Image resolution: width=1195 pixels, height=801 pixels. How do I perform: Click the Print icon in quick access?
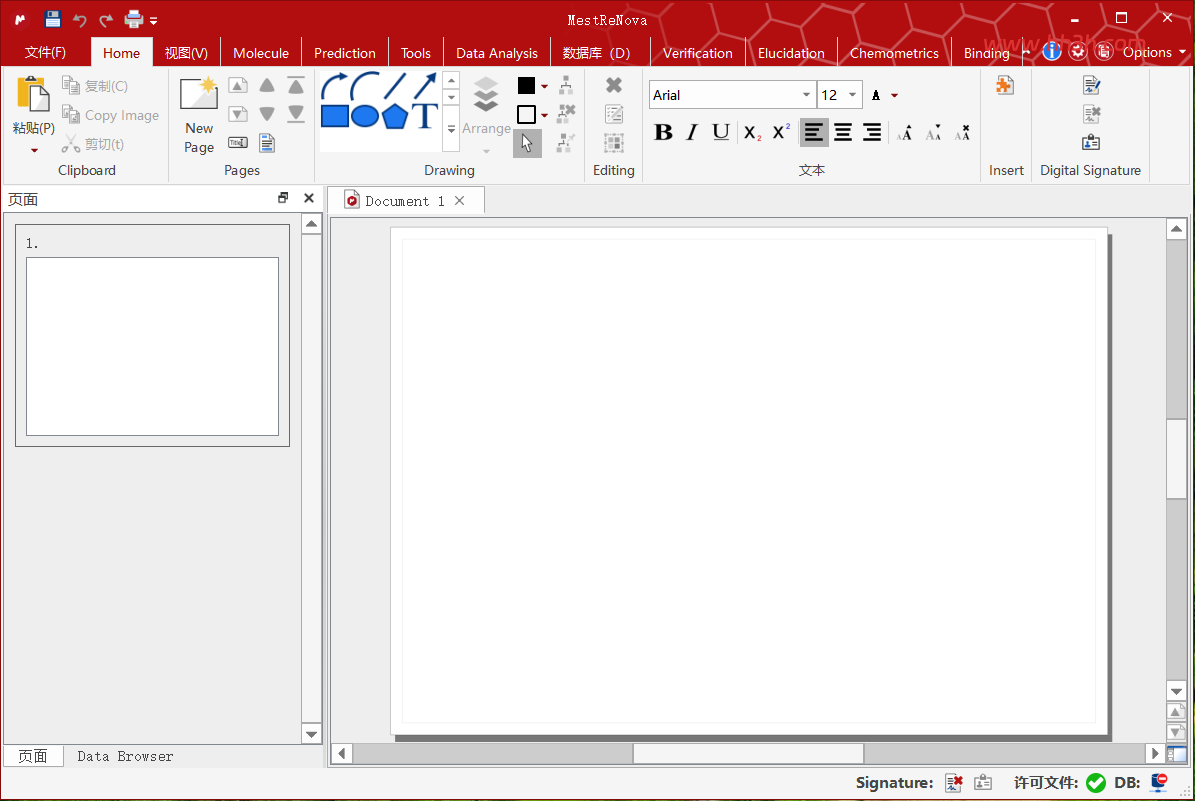[134, 19]
